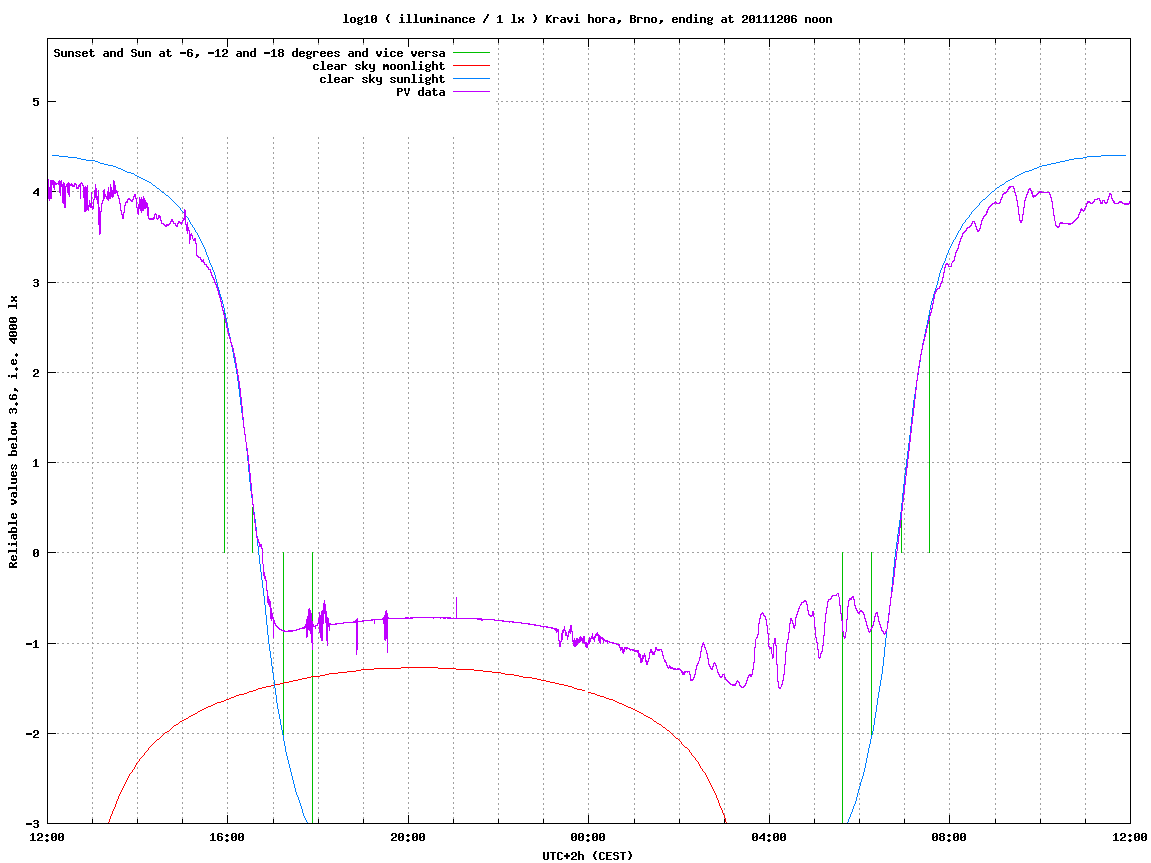Viewport: 1151px width, 863px height.
Task: Click the purple spike near 21:00
Action: (457, 608)
